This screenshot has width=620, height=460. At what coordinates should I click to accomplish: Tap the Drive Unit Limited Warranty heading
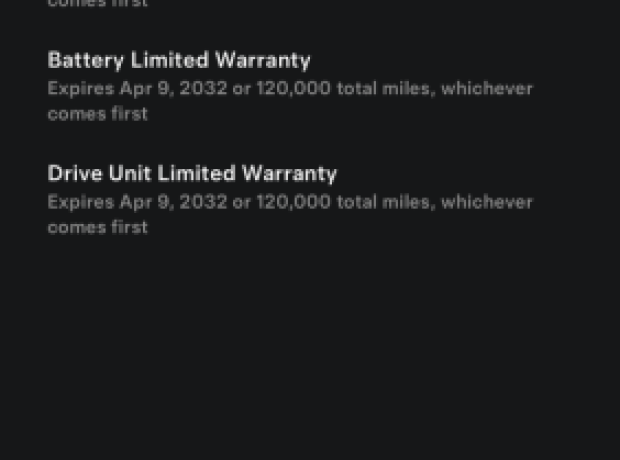tap(192, 173)
